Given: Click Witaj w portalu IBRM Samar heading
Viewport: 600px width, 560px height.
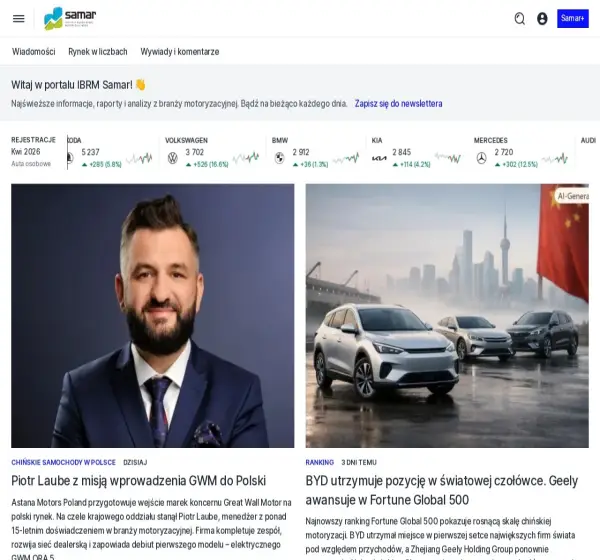Looking at the screenshot, I should (78, 85).
